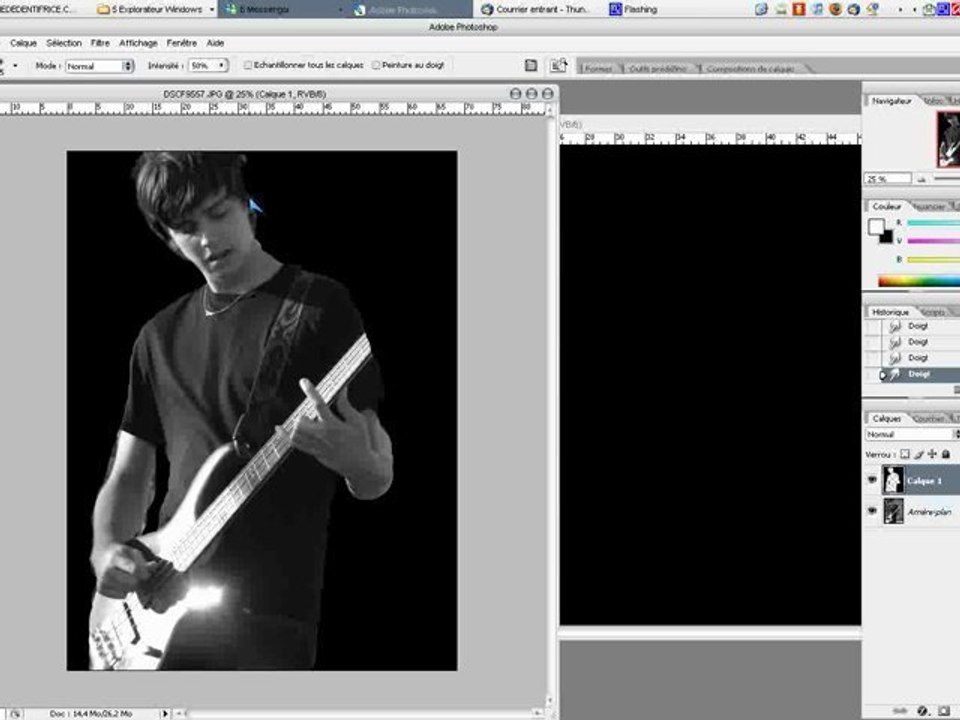Image resolution: width=960 pixels, height=720 pixels.
Task: Open the Calque menu
Action: 23,43
